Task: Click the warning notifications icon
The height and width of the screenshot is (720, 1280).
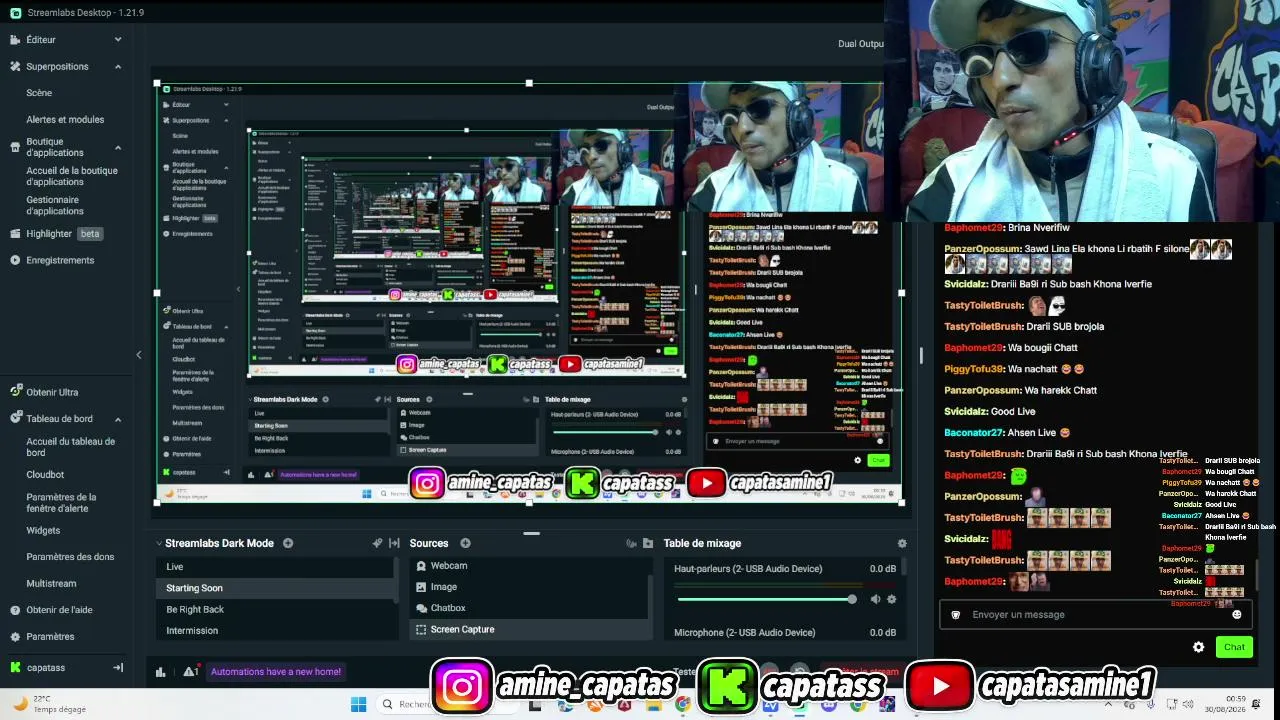Action: 190,672
